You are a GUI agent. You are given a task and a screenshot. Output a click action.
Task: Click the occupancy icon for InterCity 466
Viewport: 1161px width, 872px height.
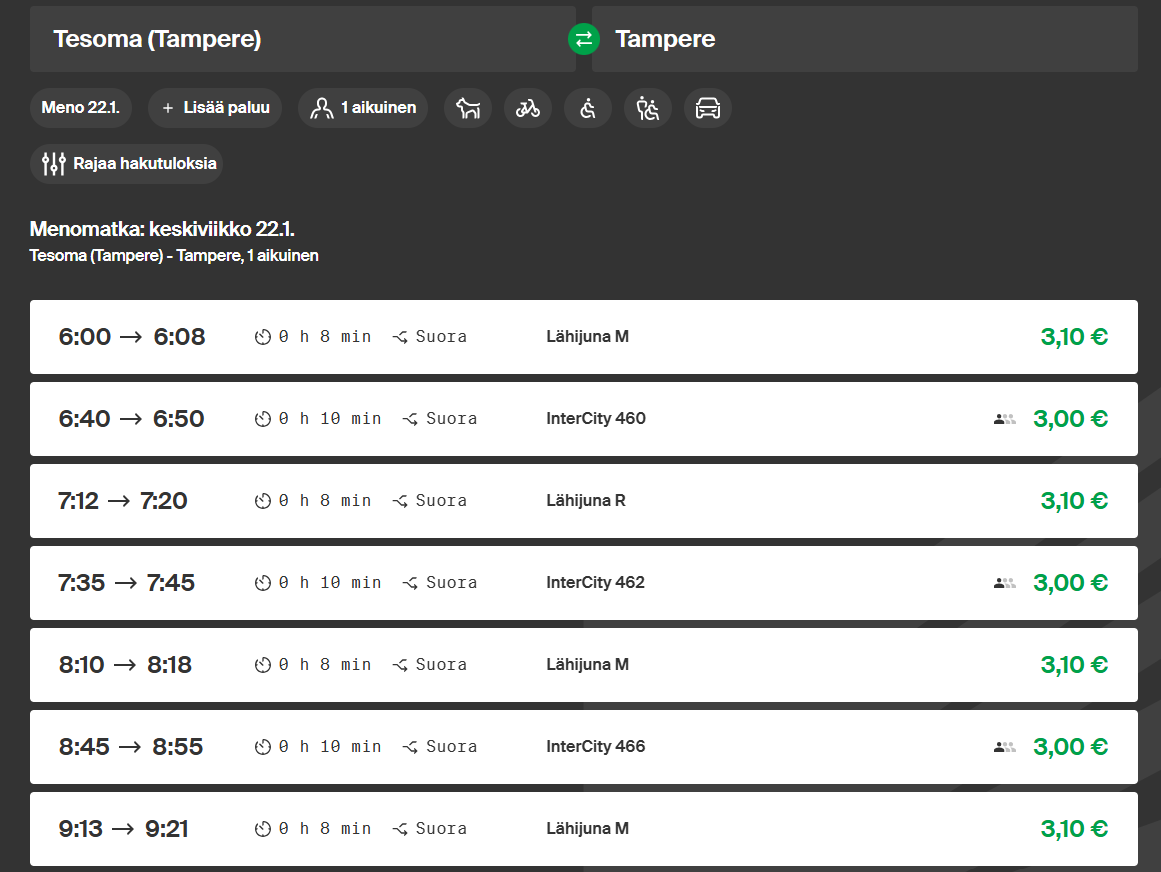click(1004, 747)
